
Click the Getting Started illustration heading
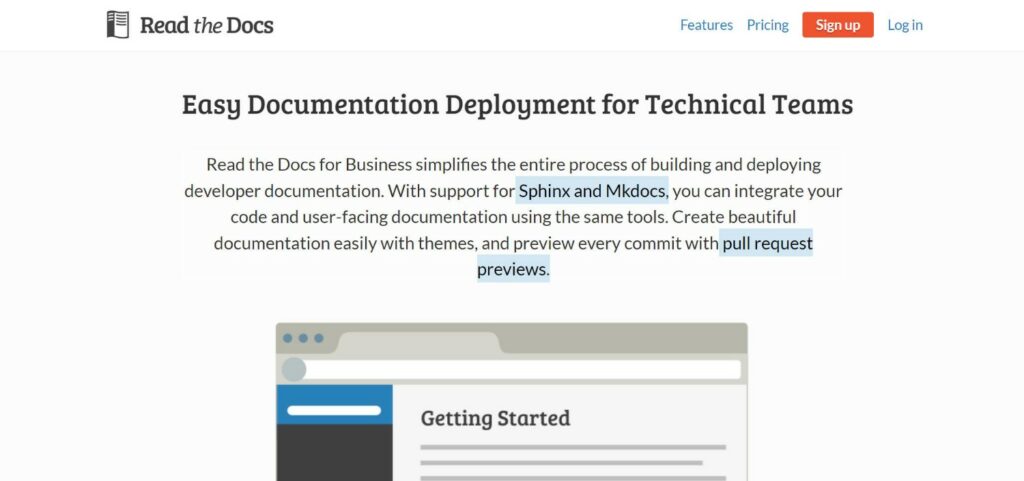495,418
